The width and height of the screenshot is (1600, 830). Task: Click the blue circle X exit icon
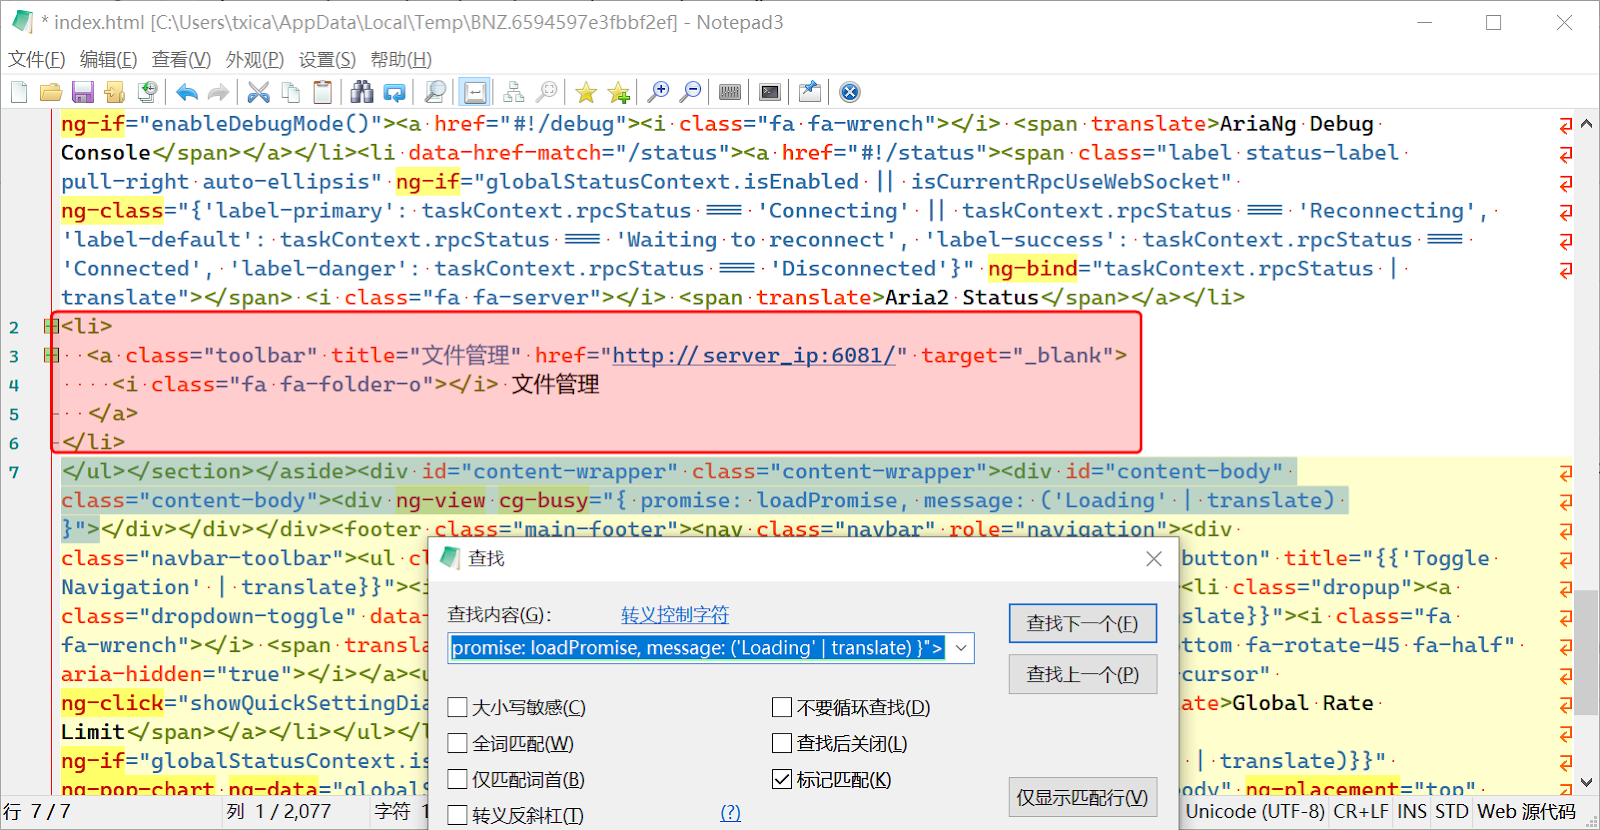pyautogui.click(x=850, y=93)
